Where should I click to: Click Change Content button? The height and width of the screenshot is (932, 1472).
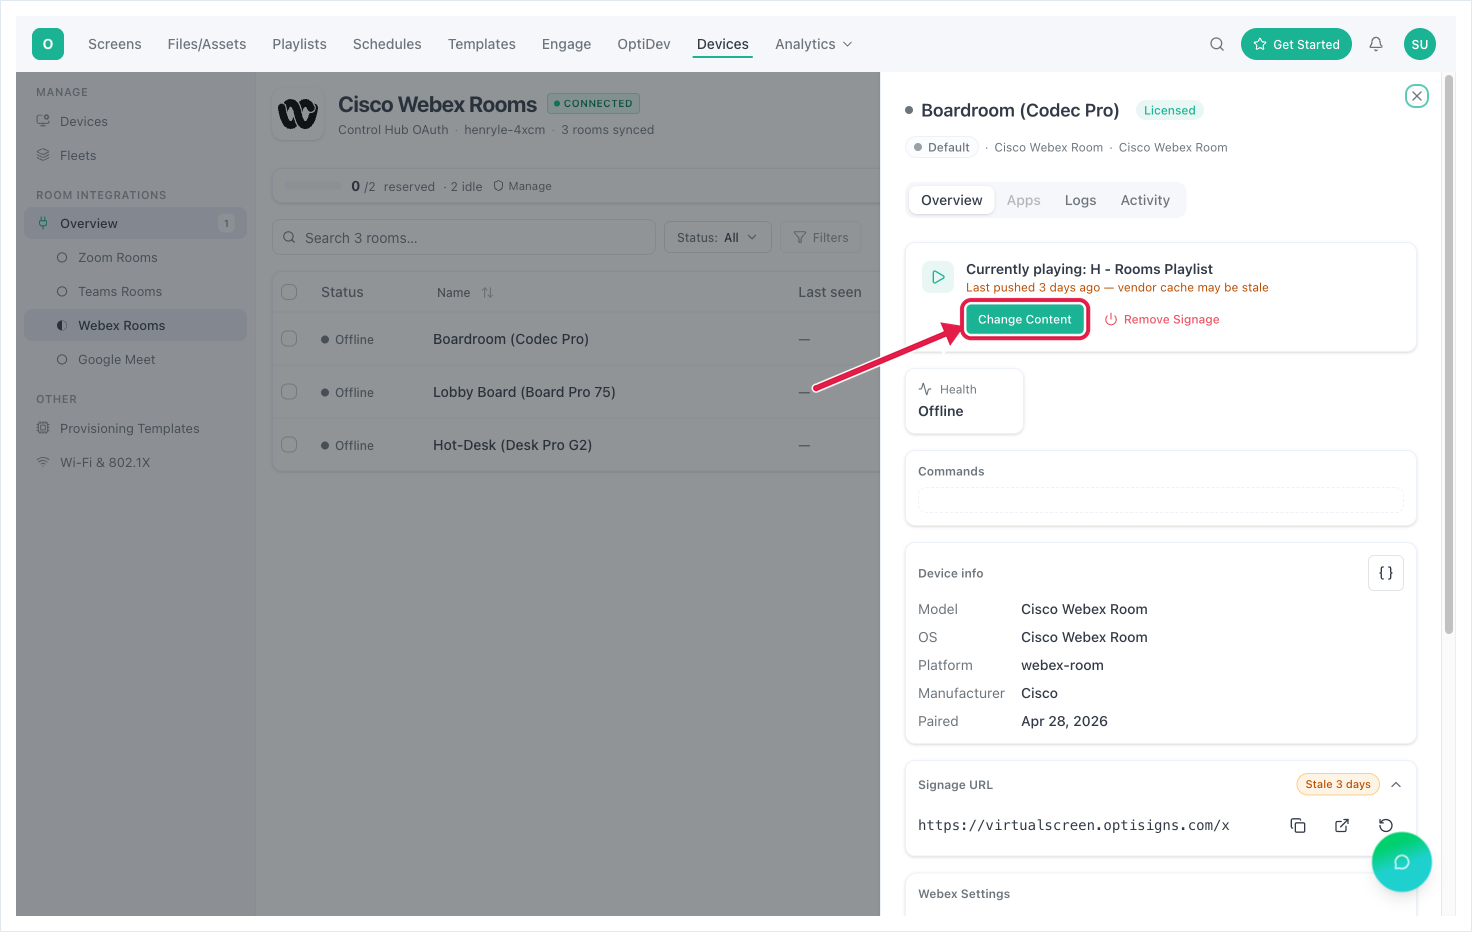1025,319
